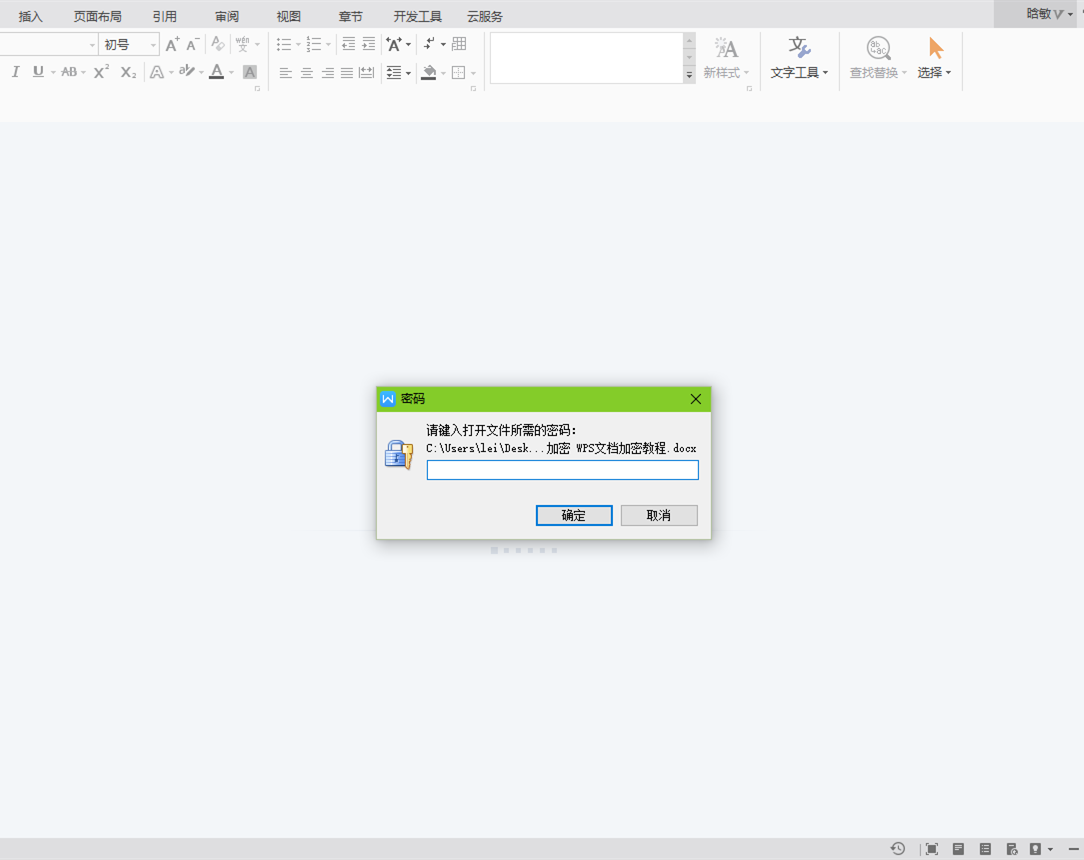Apply font color A icon
The width and height of the screenshot is (1084, 860).
coord(216,71)
